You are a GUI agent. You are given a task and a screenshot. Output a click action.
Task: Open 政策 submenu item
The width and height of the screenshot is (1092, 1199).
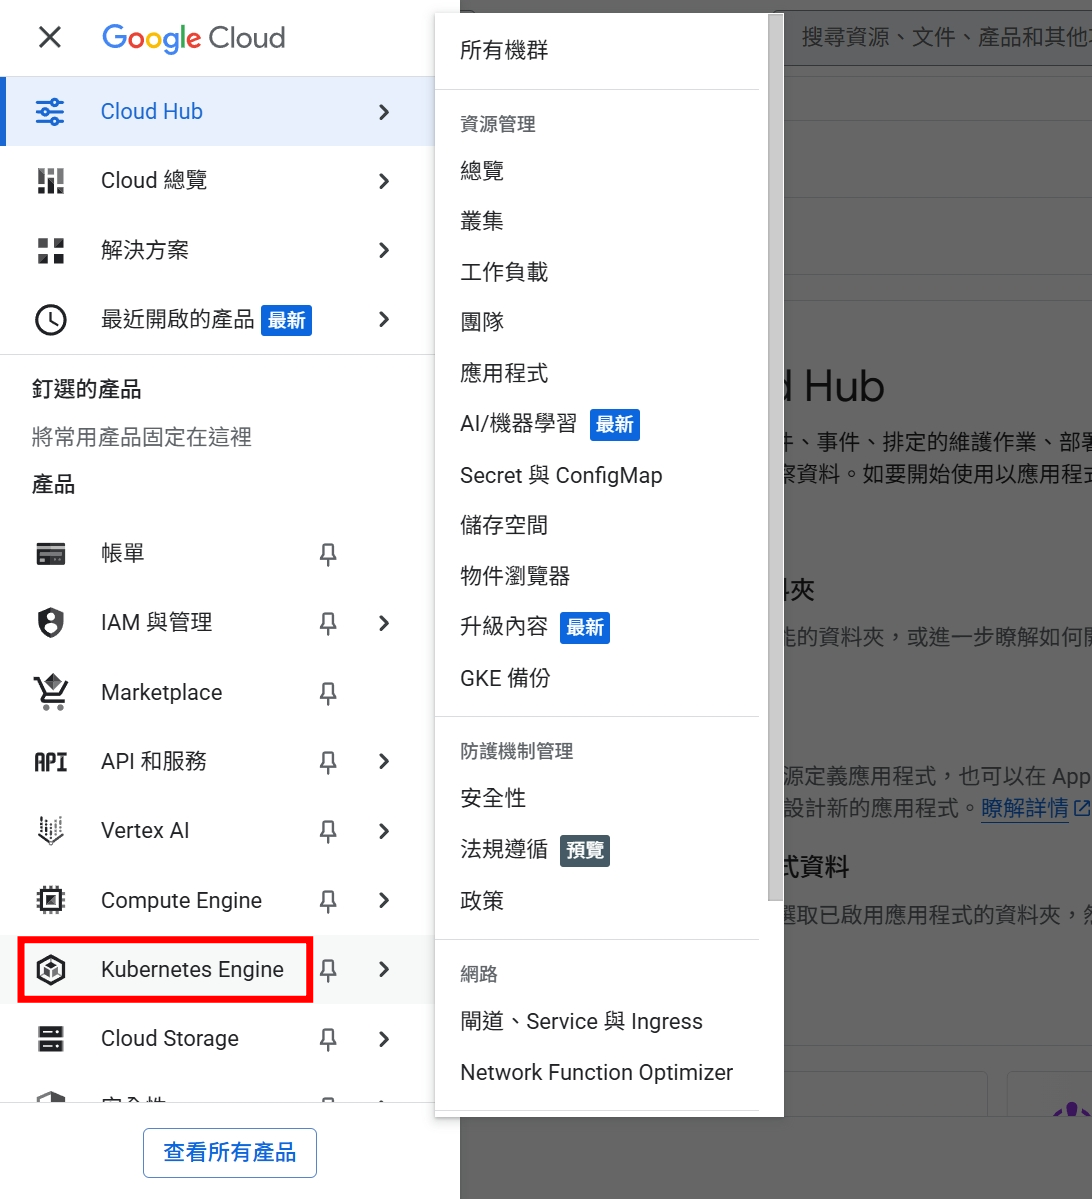482,901
